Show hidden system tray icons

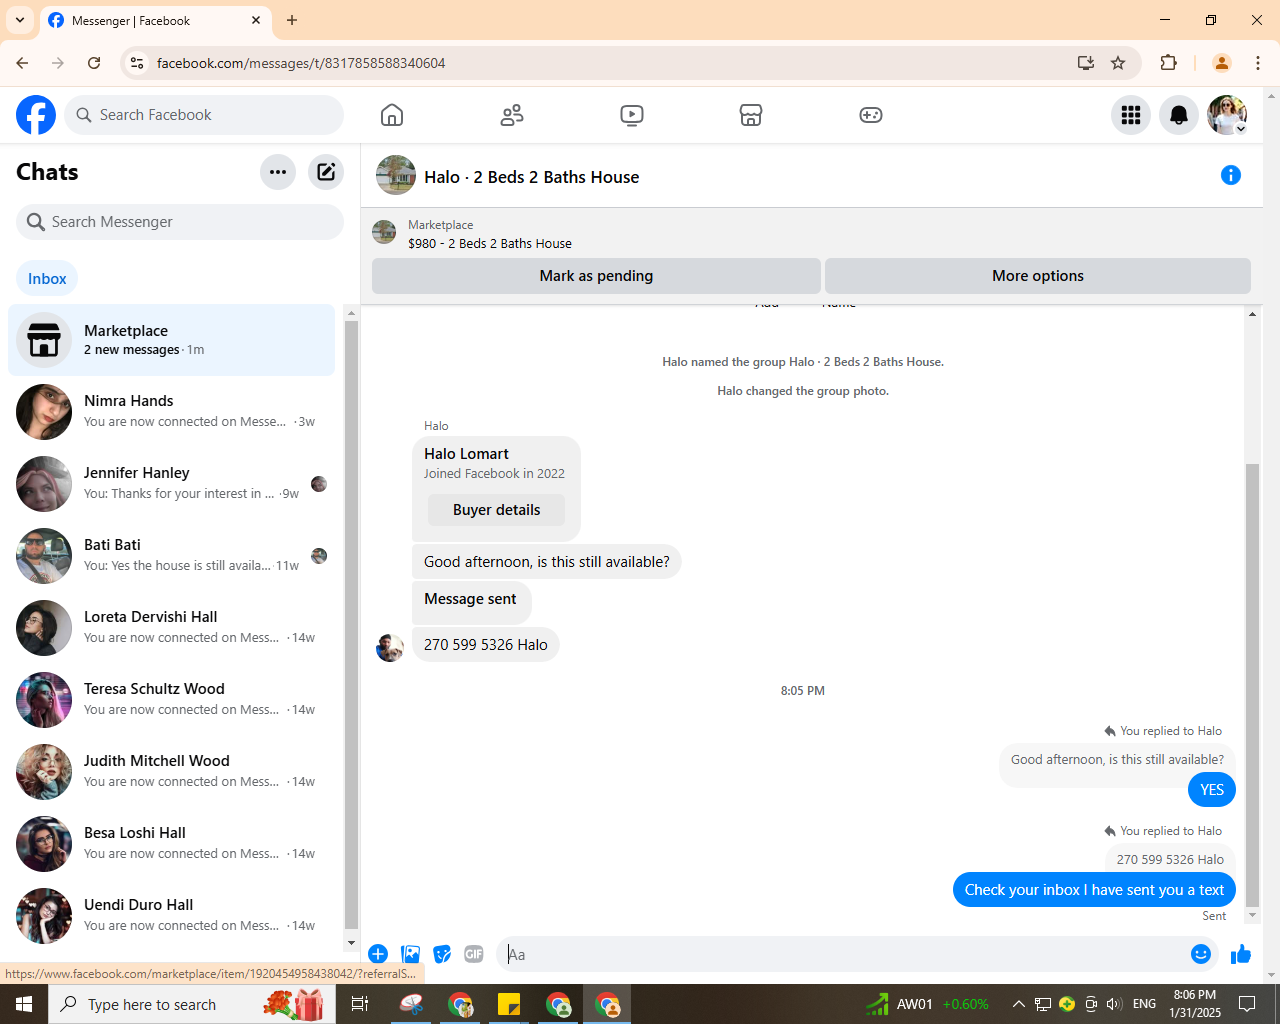(1018, 1004)
